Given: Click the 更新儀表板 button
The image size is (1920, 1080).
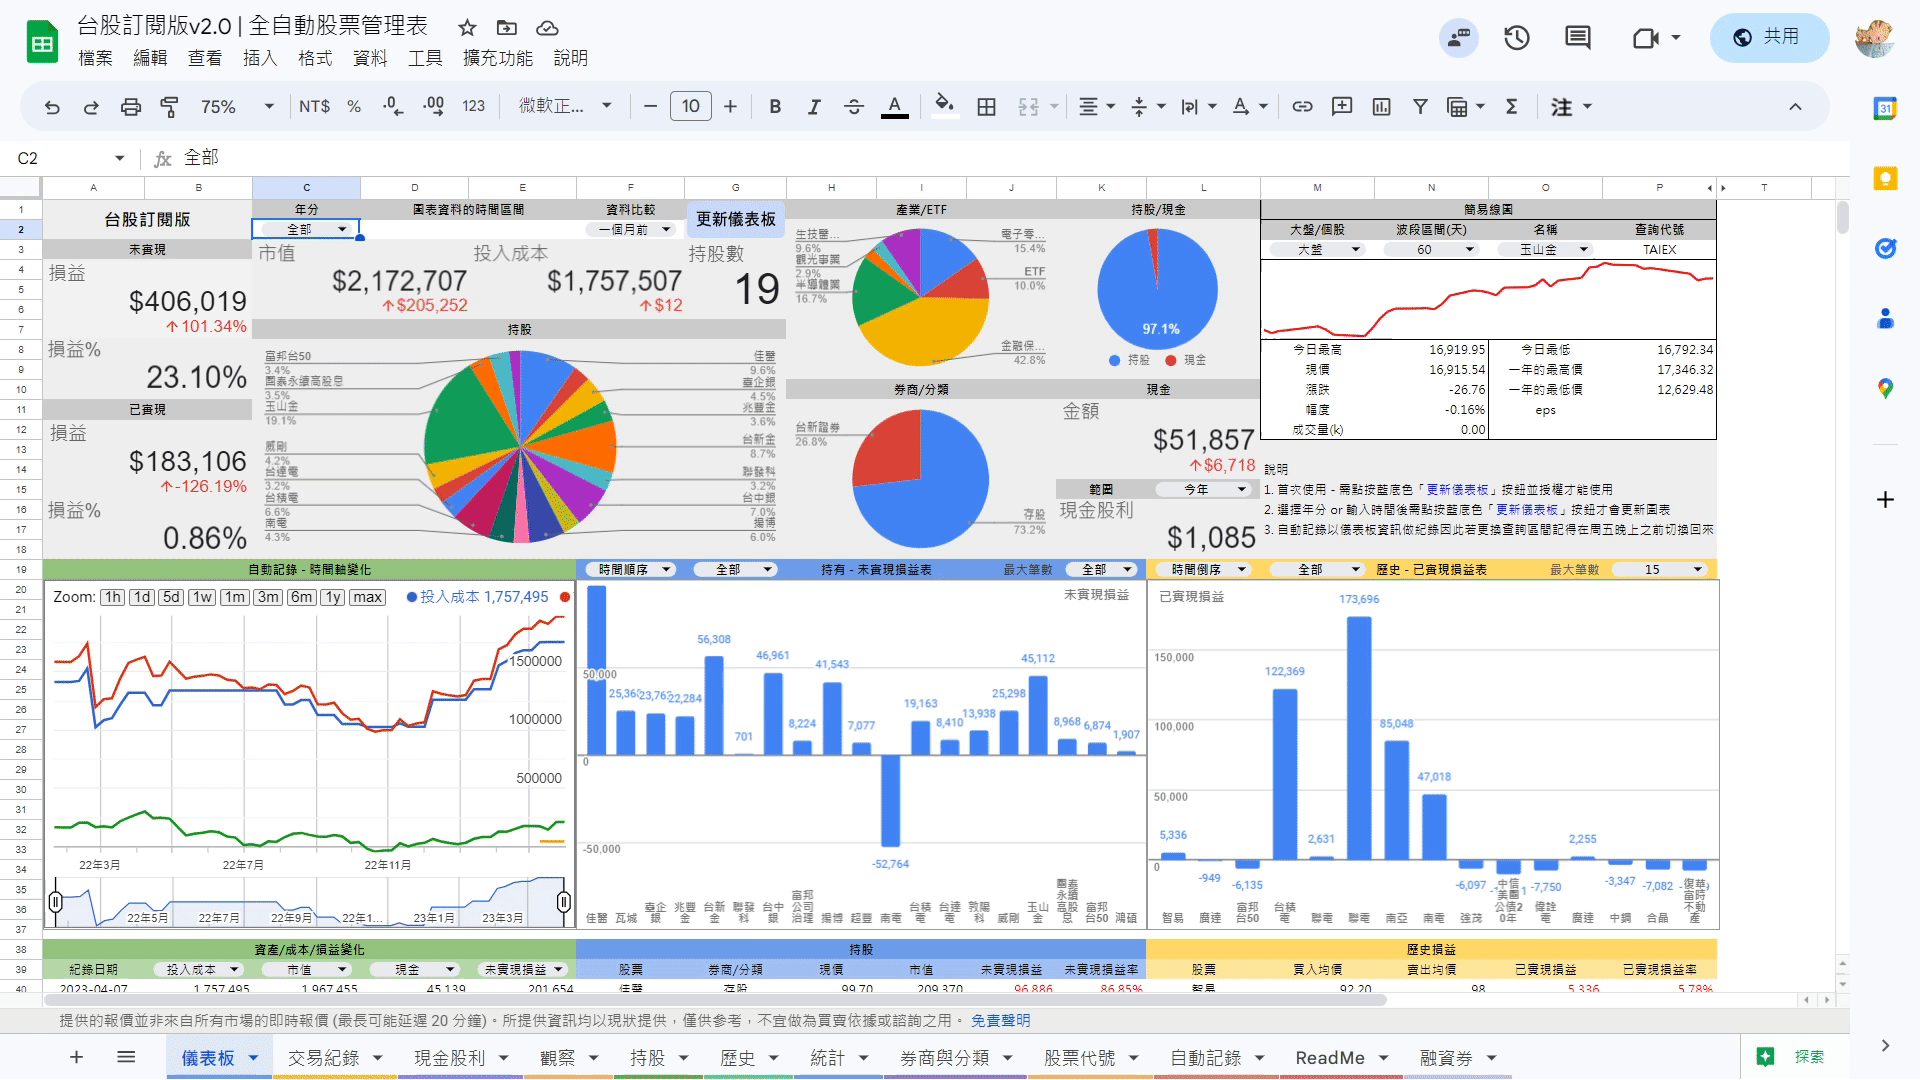Looking at the screenshot, I should [735, 219].
